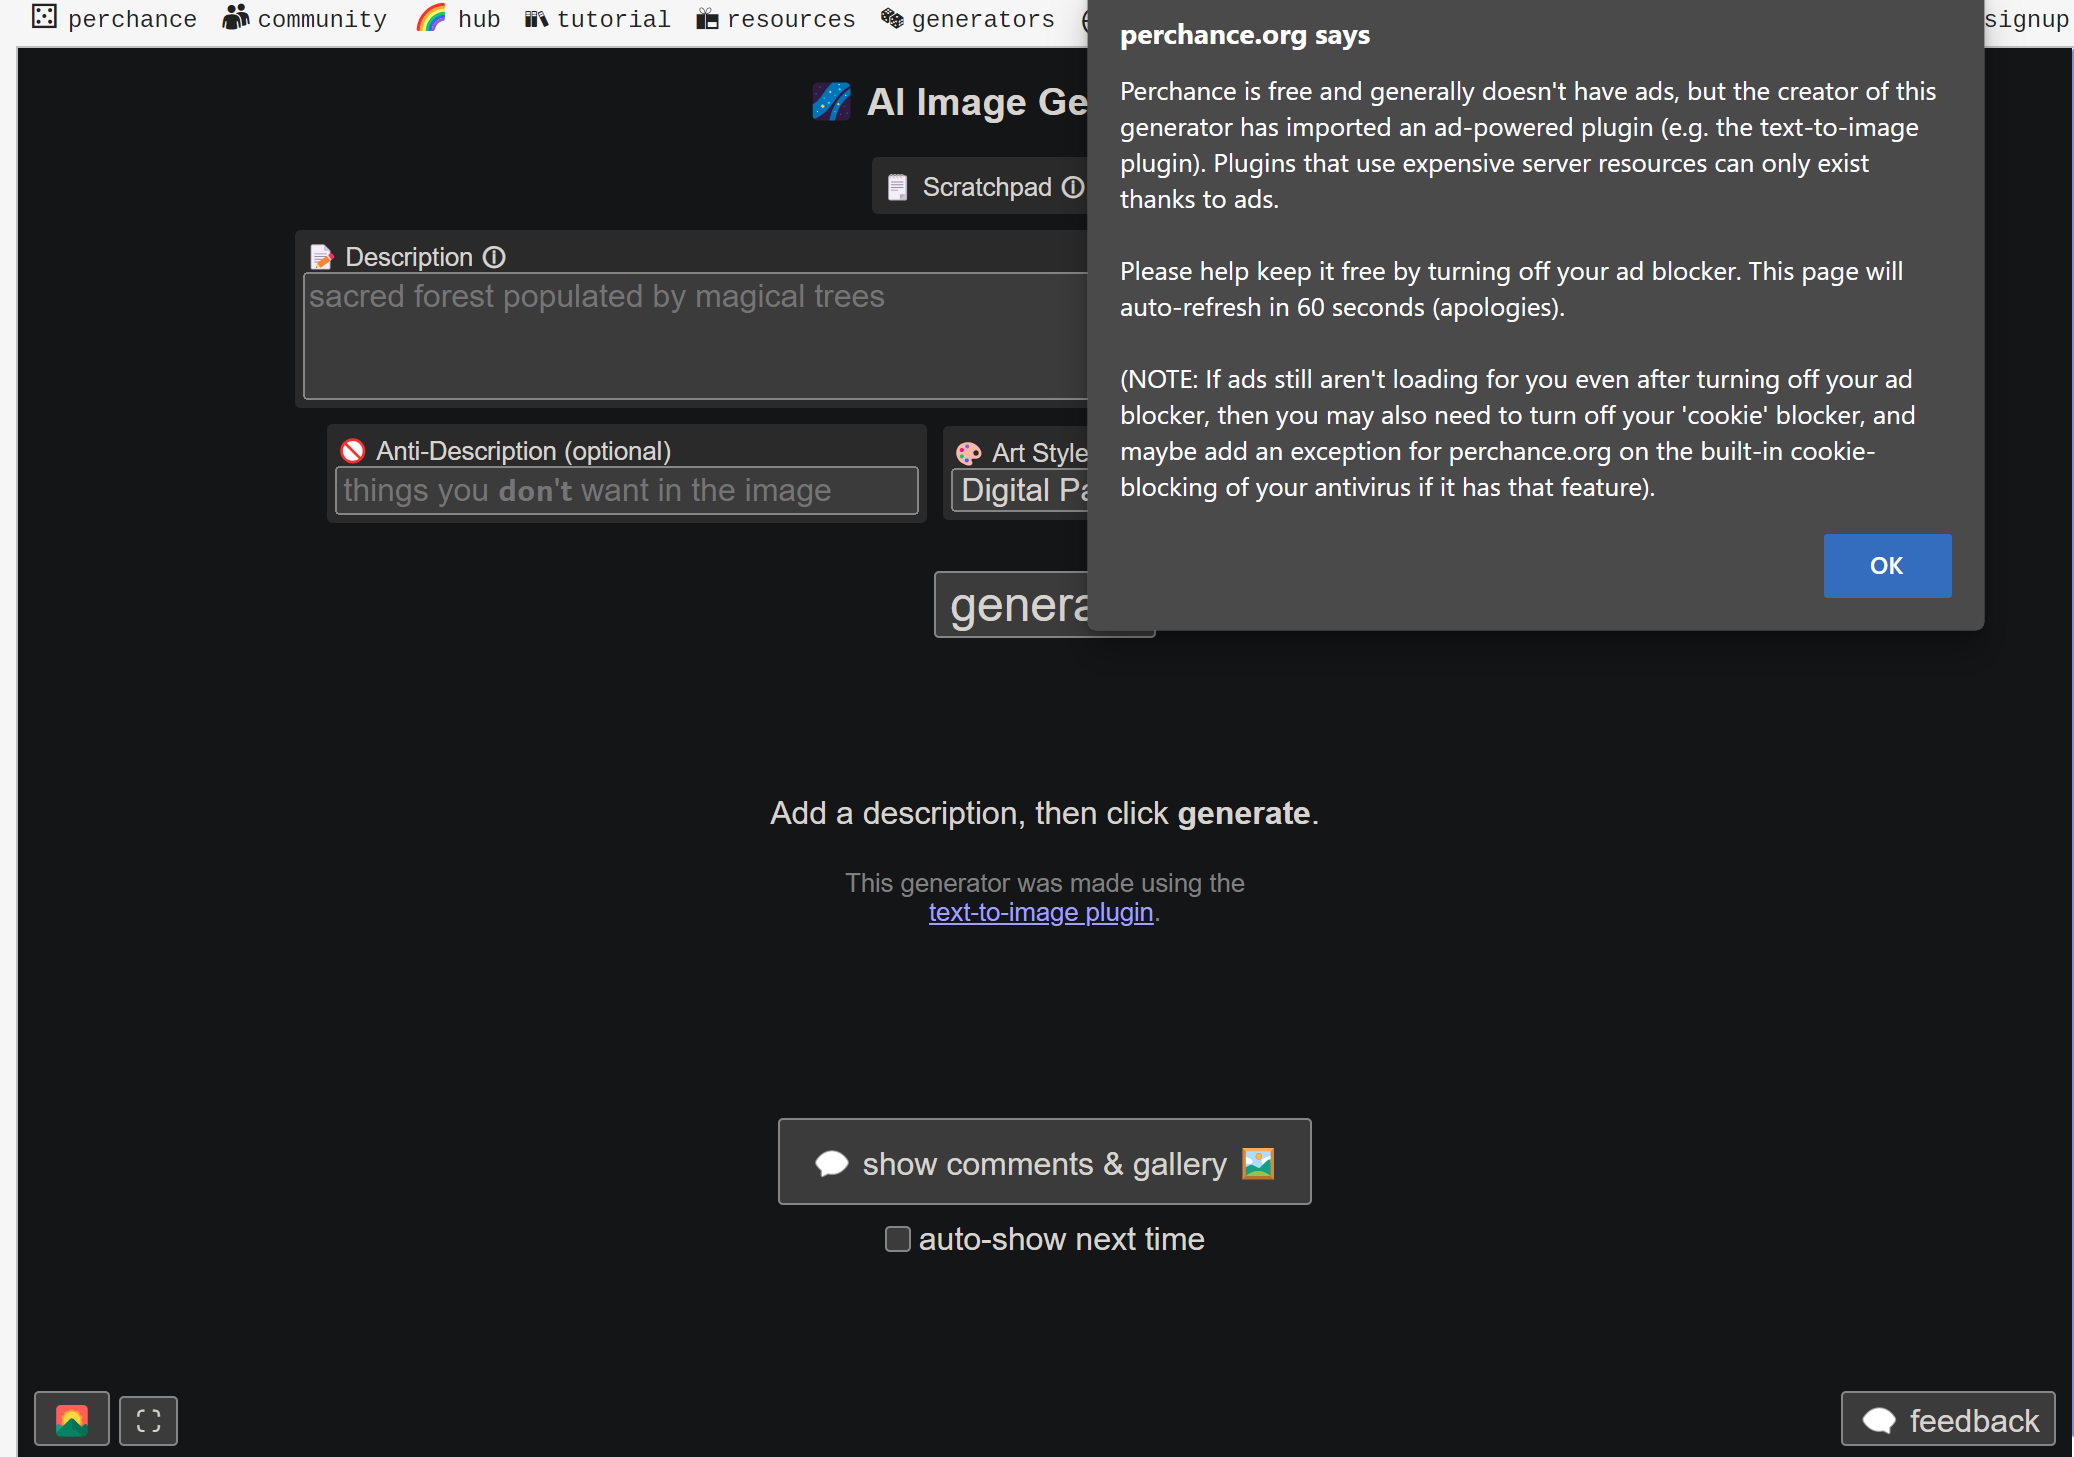The image size is (2074, 1457).
Task: Dismiss the dialog with the OK button
Action: tap(1886, 565)
